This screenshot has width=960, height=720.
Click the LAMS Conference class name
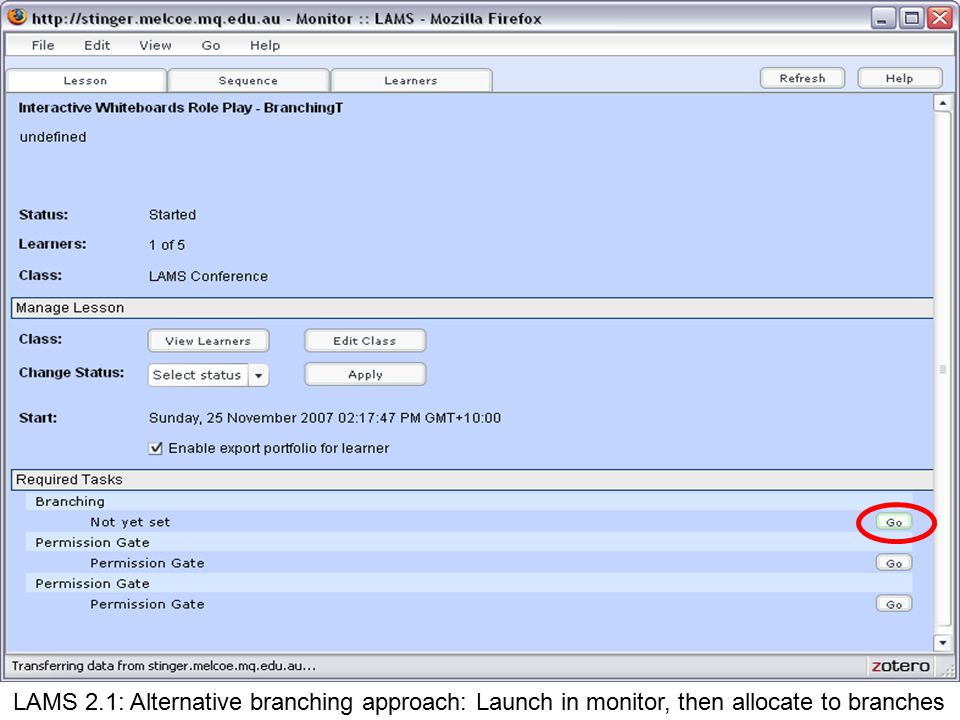click(x=208, y=276)
